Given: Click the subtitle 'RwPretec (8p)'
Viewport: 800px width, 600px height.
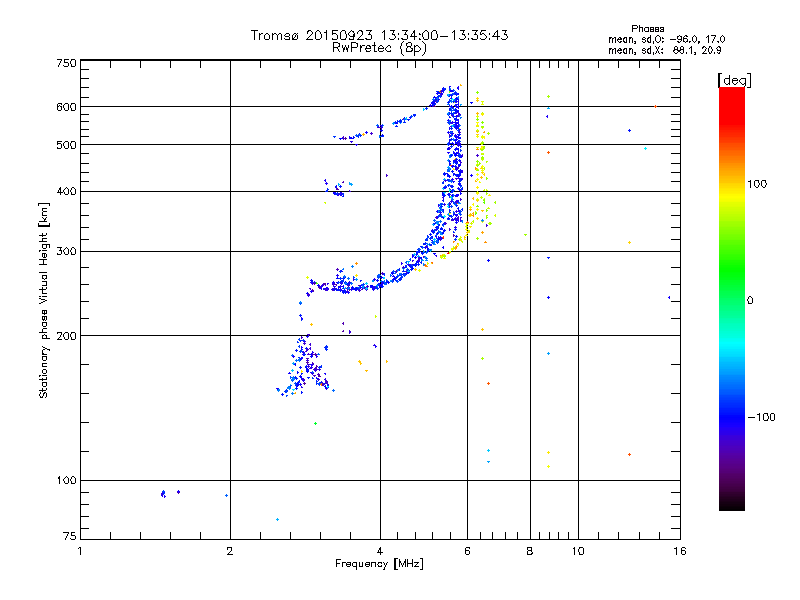Looking at the screenshot, I should pyautogui.click(x=379, y=48).
